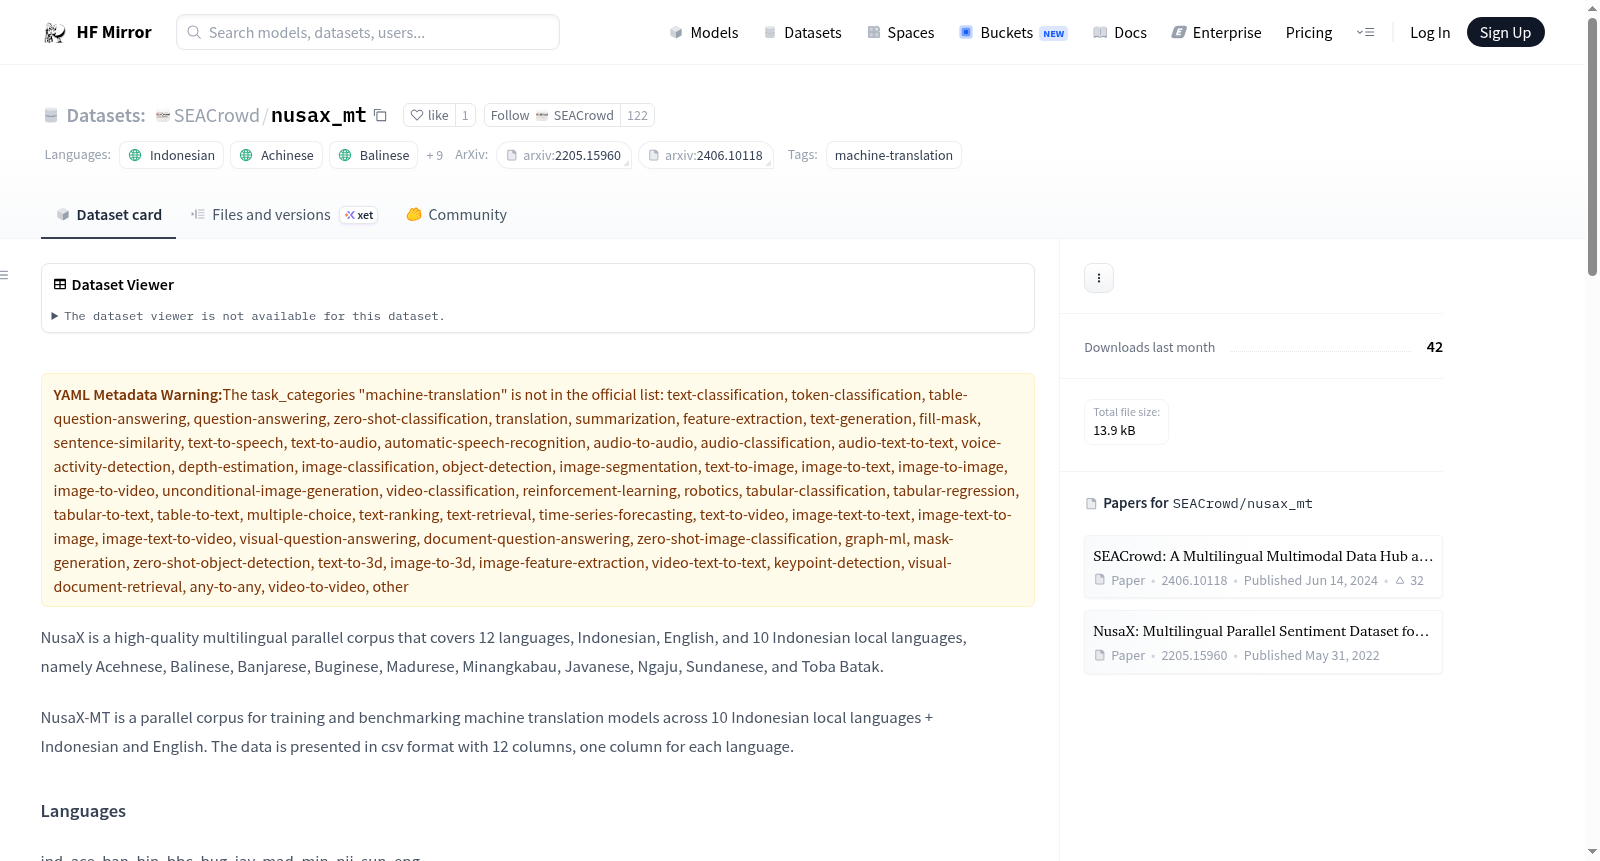Open the three-dot options menu in sidebar
Image resolution: width=1600 pixels, height=861 pixels.
pyautogui.click(x=1099, y=278)
